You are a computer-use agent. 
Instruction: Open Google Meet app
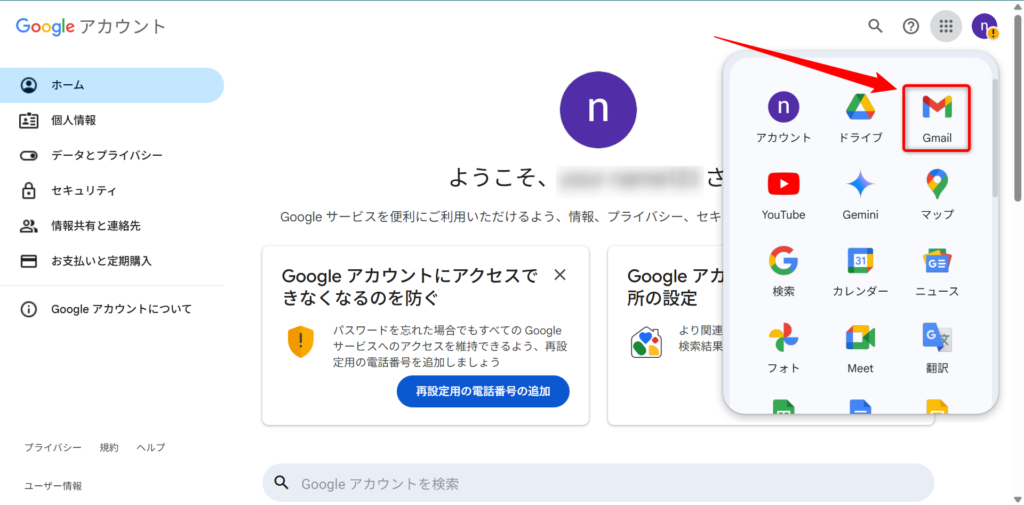[860, 349]
